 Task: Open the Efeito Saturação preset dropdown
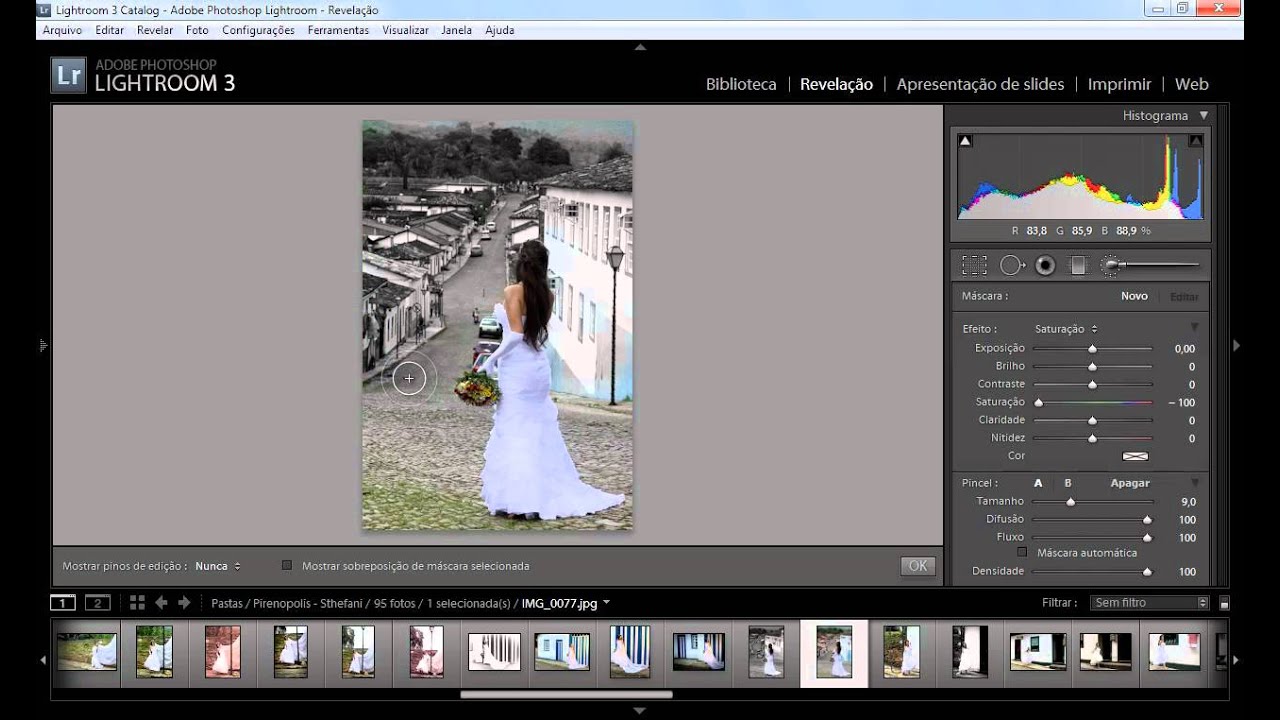(x=1066, y=329)
